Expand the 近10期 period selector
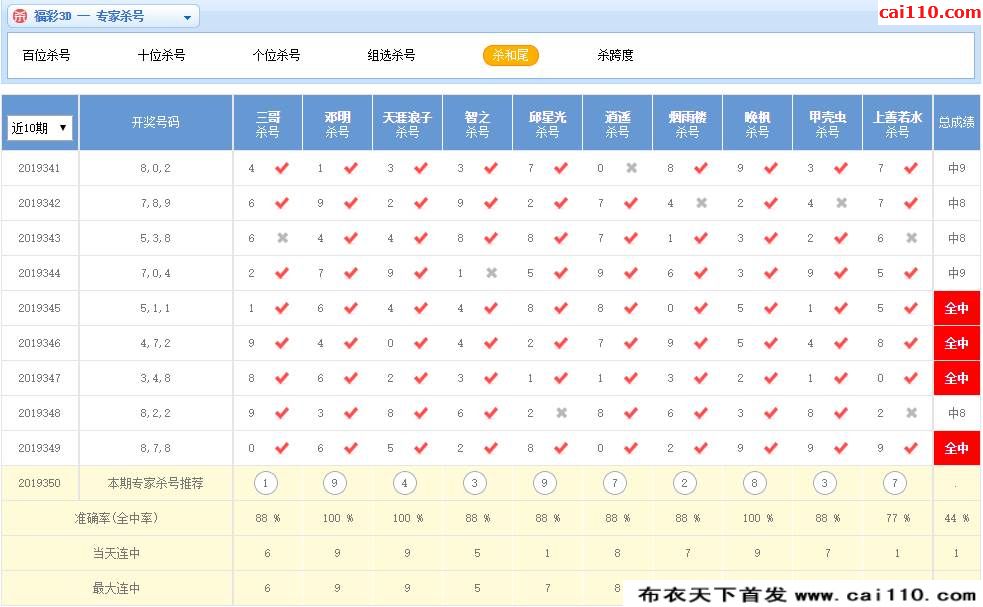 [39, 128]
